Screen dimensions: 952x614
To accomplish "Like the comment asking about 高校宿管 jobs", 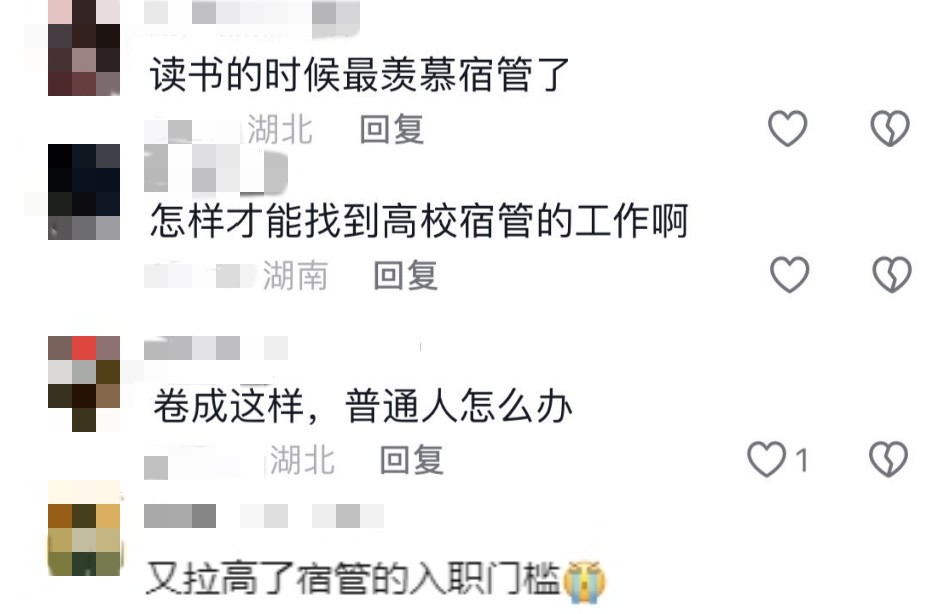I will [x=789, y=274].
